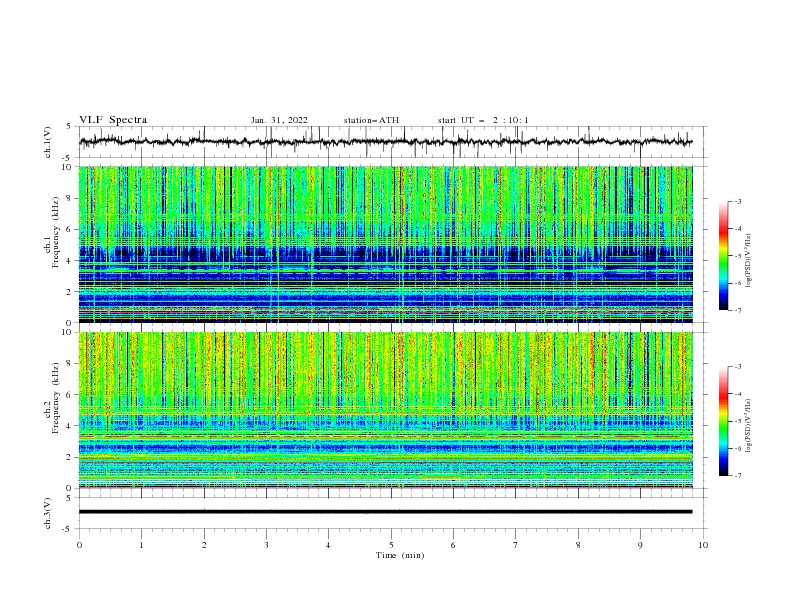
Task: Click the time-axis tick label '0'
Action: pos(79,545)
